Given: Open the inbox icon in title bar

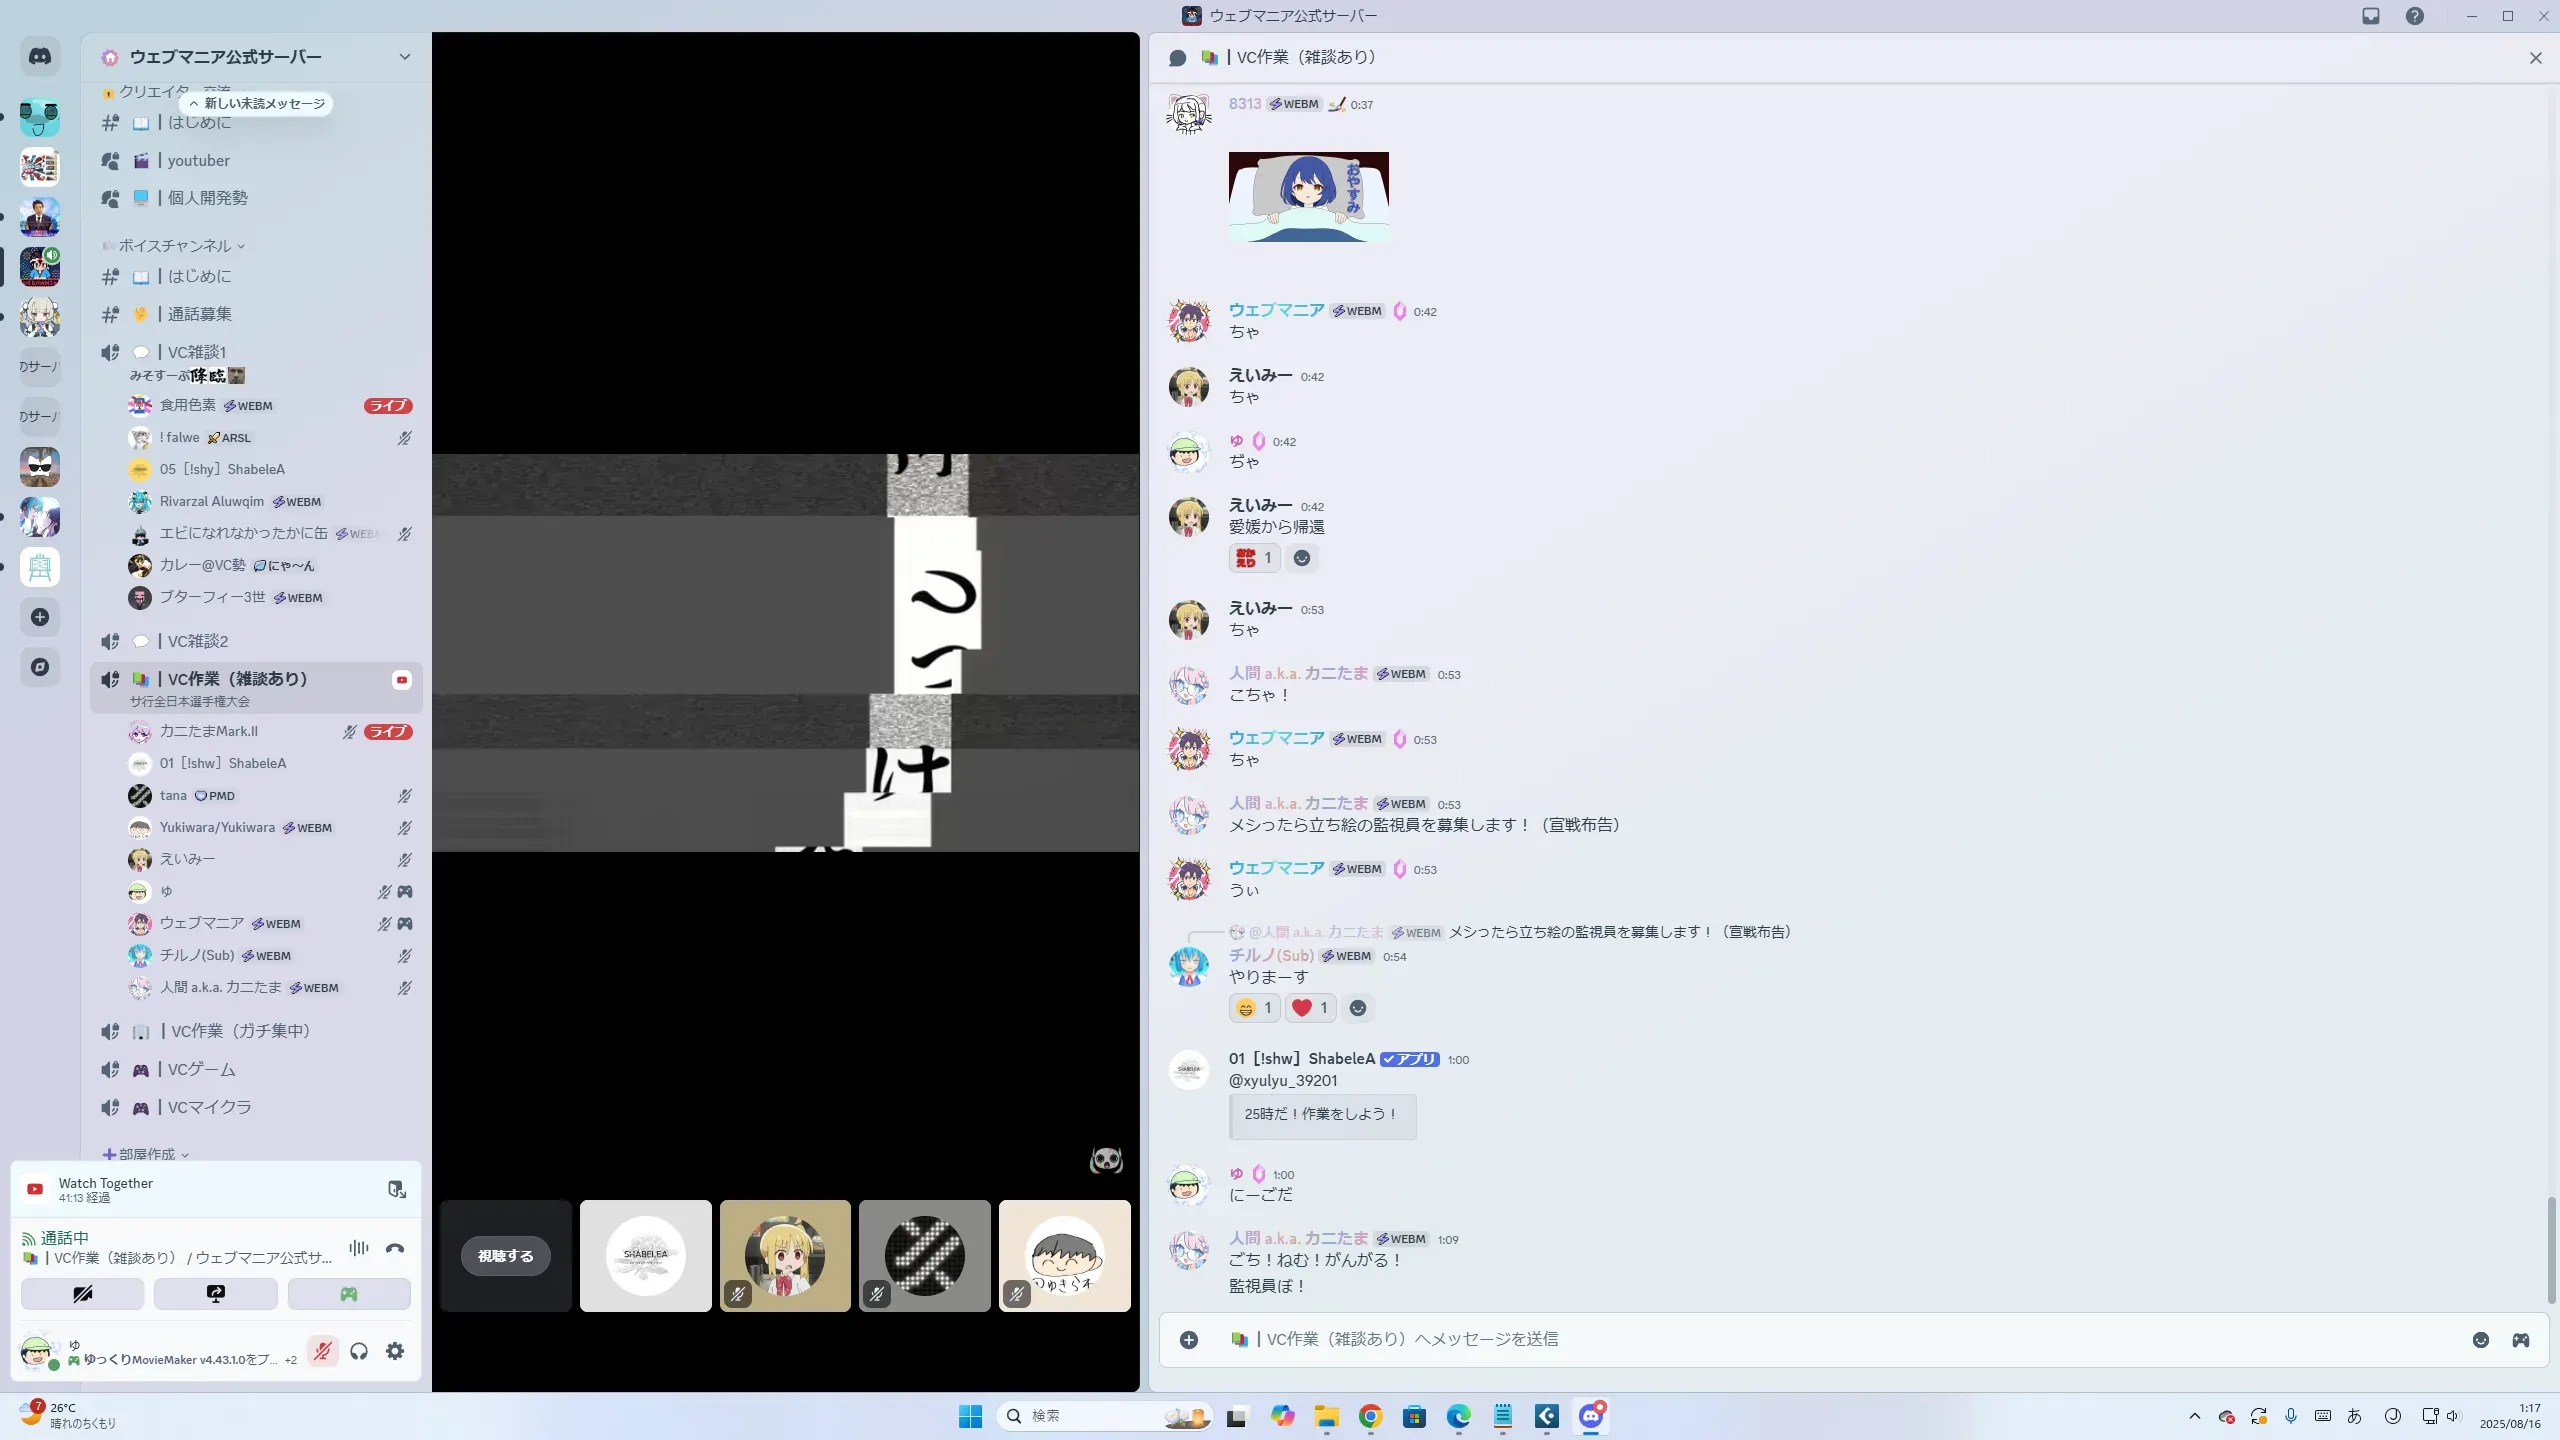Looking at the screenshot, I should 2371,16.
